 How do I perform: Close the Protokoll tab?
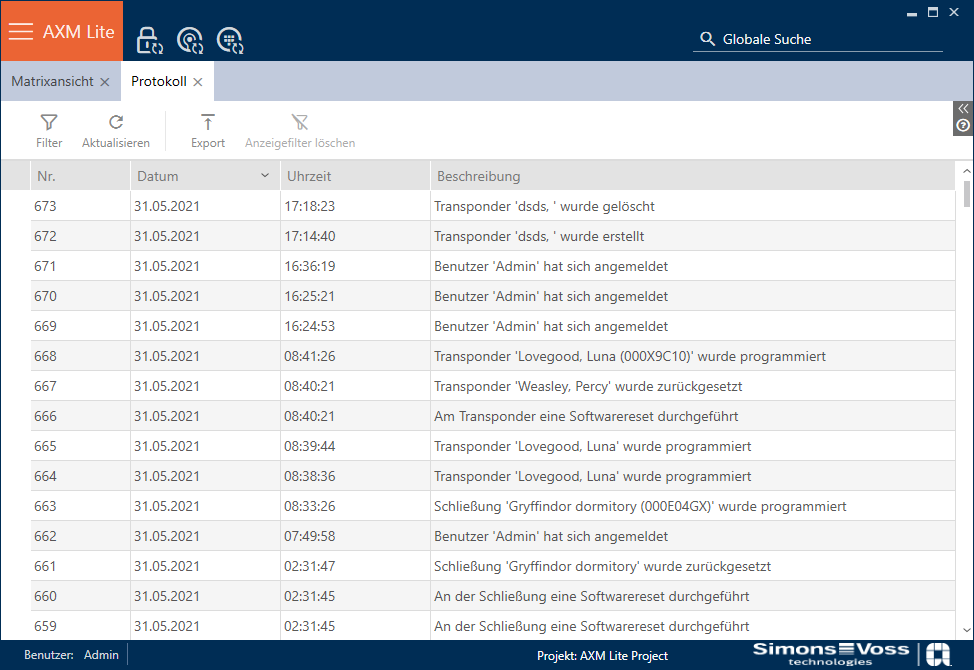198,82
